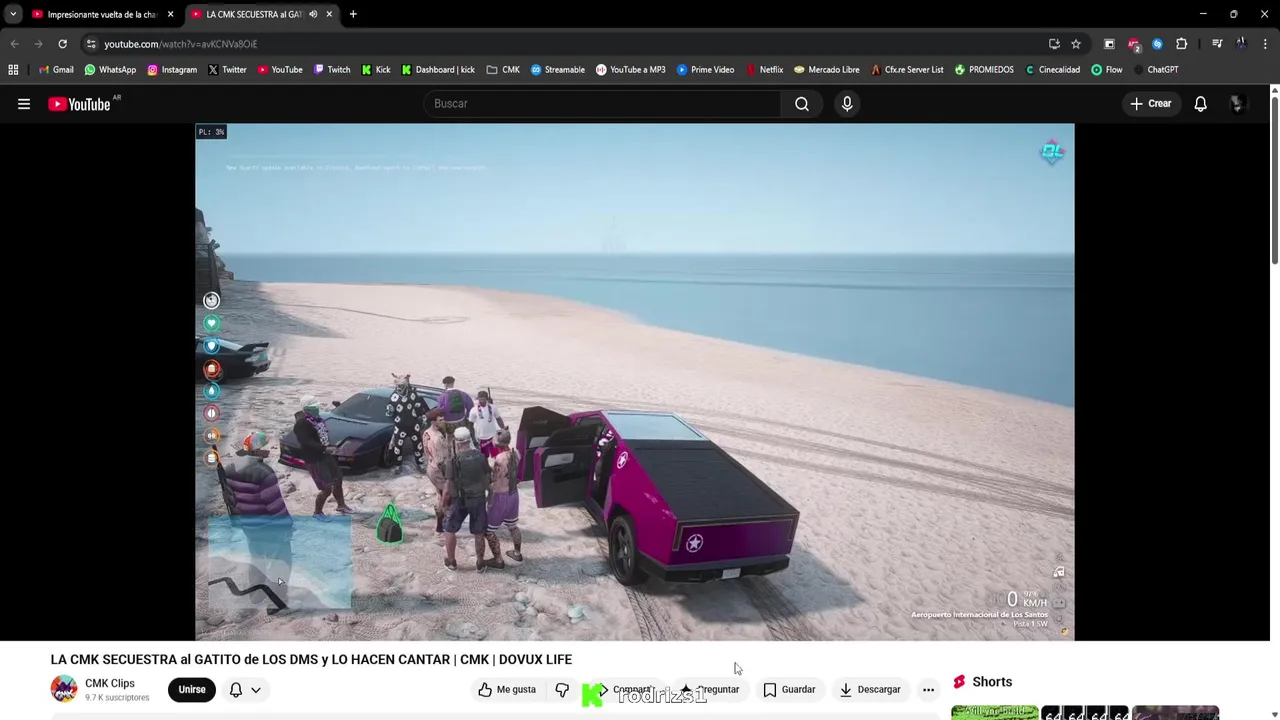Open Prime Video bookmark

[705, 70]
